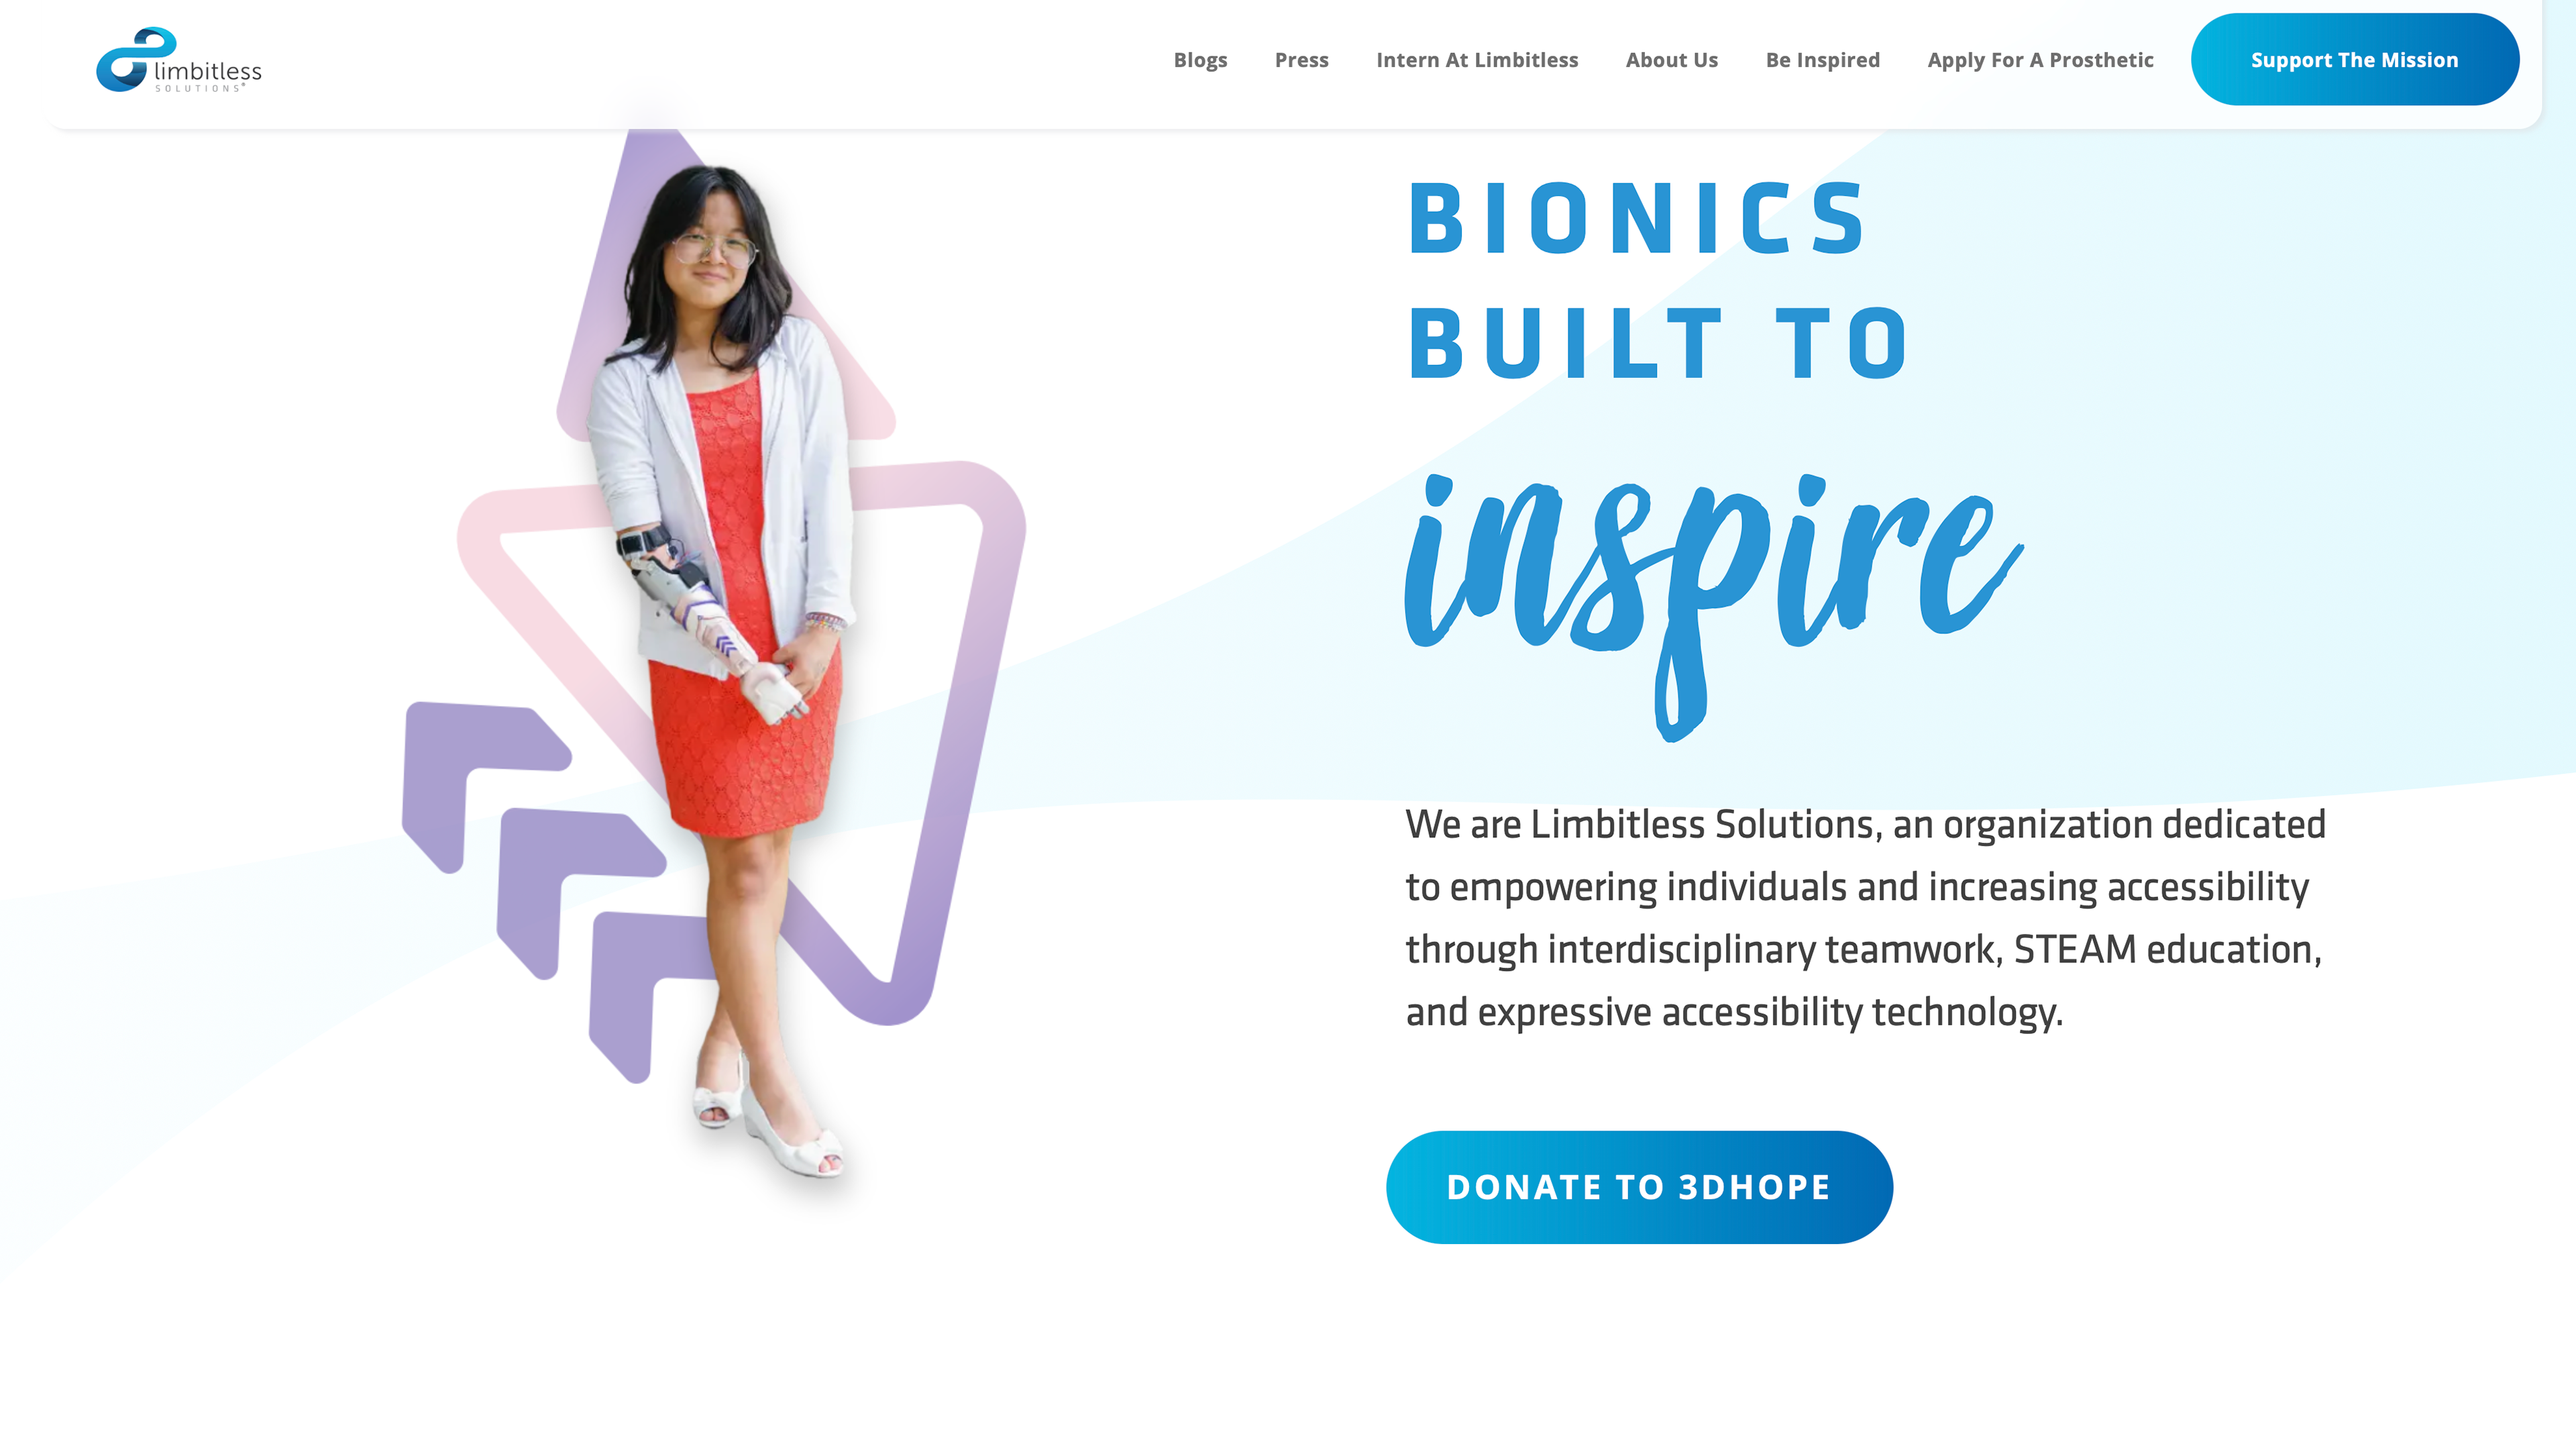Click the script 'inspire' word
This screenshot has height=1446, width=2576.
1713,600
